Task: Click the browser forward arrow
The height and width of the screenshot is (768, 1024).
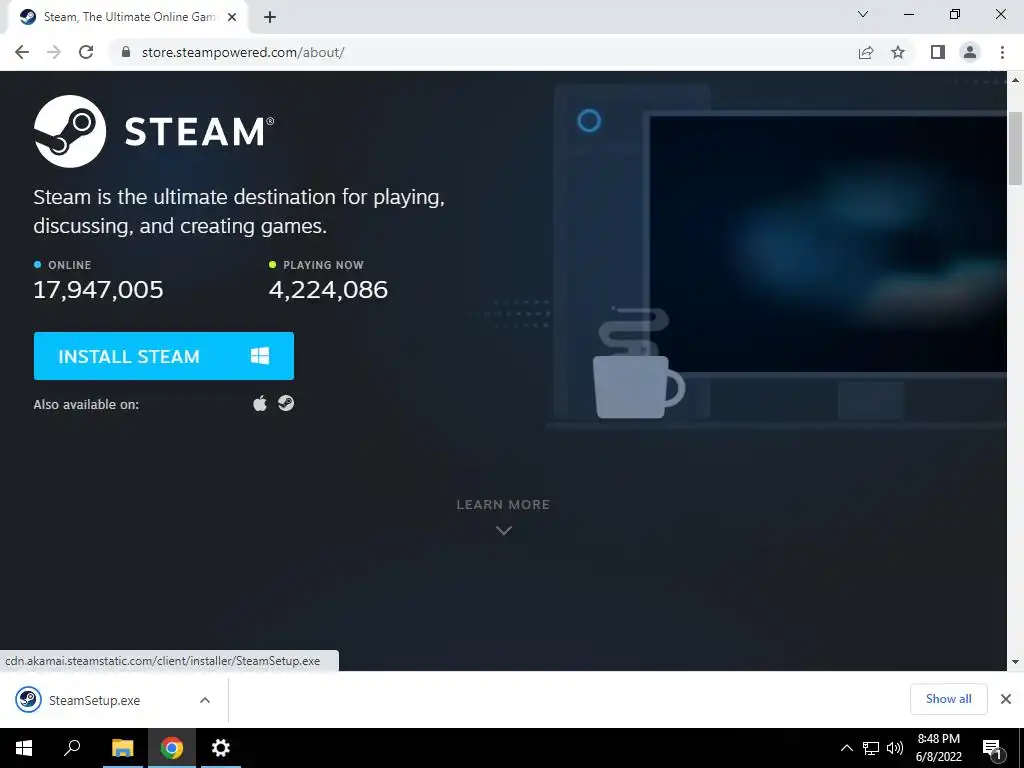Action: click(x=54, y=52)
